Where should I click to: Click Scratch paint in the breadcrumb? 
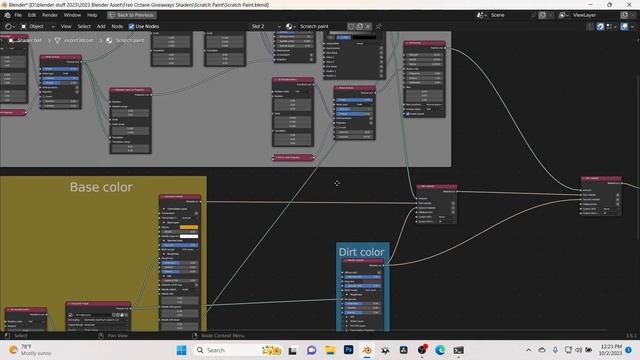[130, 40]
